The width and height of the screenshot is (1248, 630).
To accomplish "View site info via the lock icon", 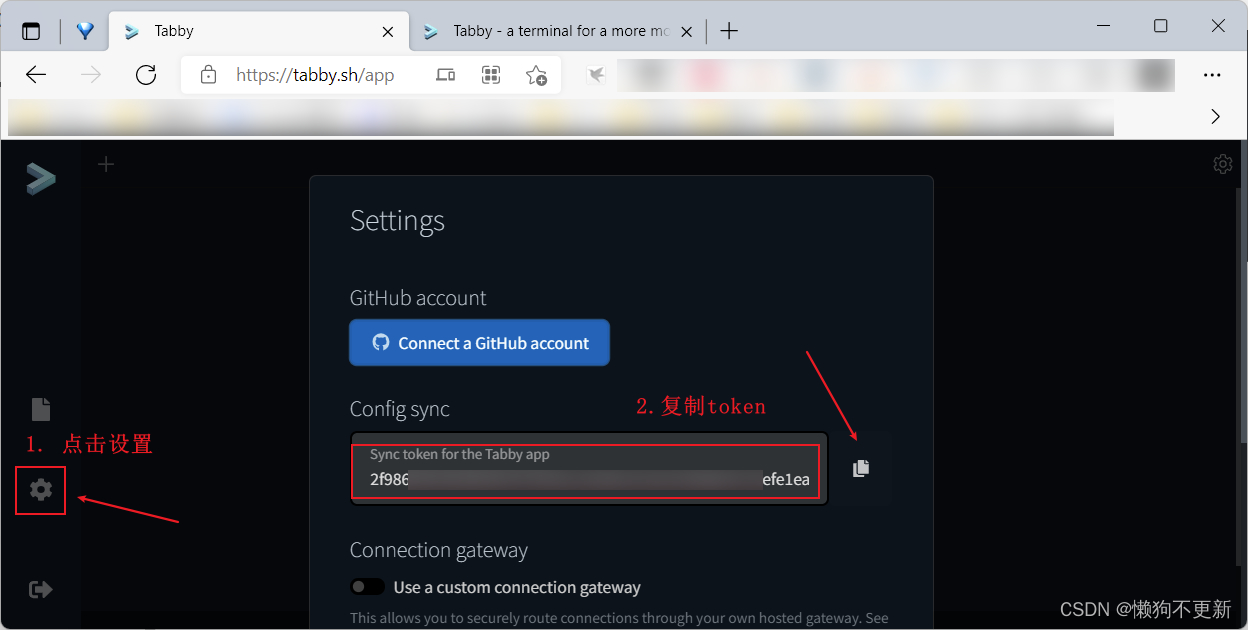I will (x=208, y=75).
